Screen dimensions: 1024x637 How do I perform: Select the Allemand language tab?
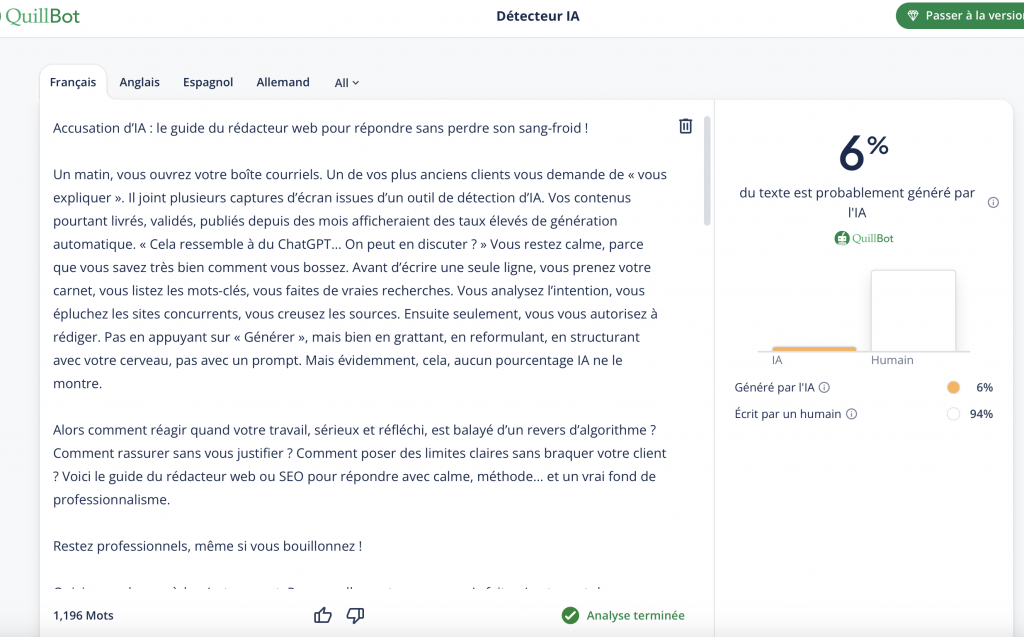pyautogui.click(x=283, y=82)
